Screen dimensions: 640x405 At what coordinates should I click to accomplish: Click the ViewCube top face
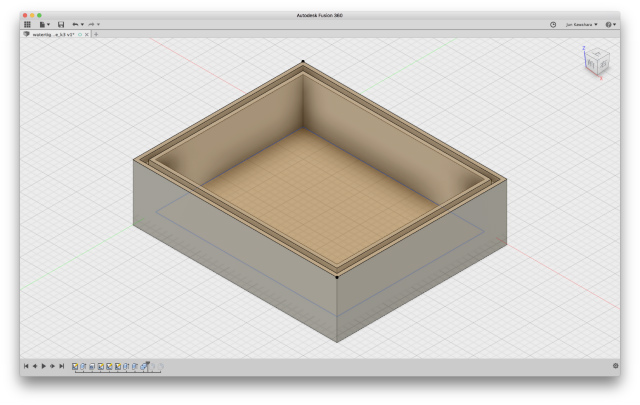click(x=597, y=53)
